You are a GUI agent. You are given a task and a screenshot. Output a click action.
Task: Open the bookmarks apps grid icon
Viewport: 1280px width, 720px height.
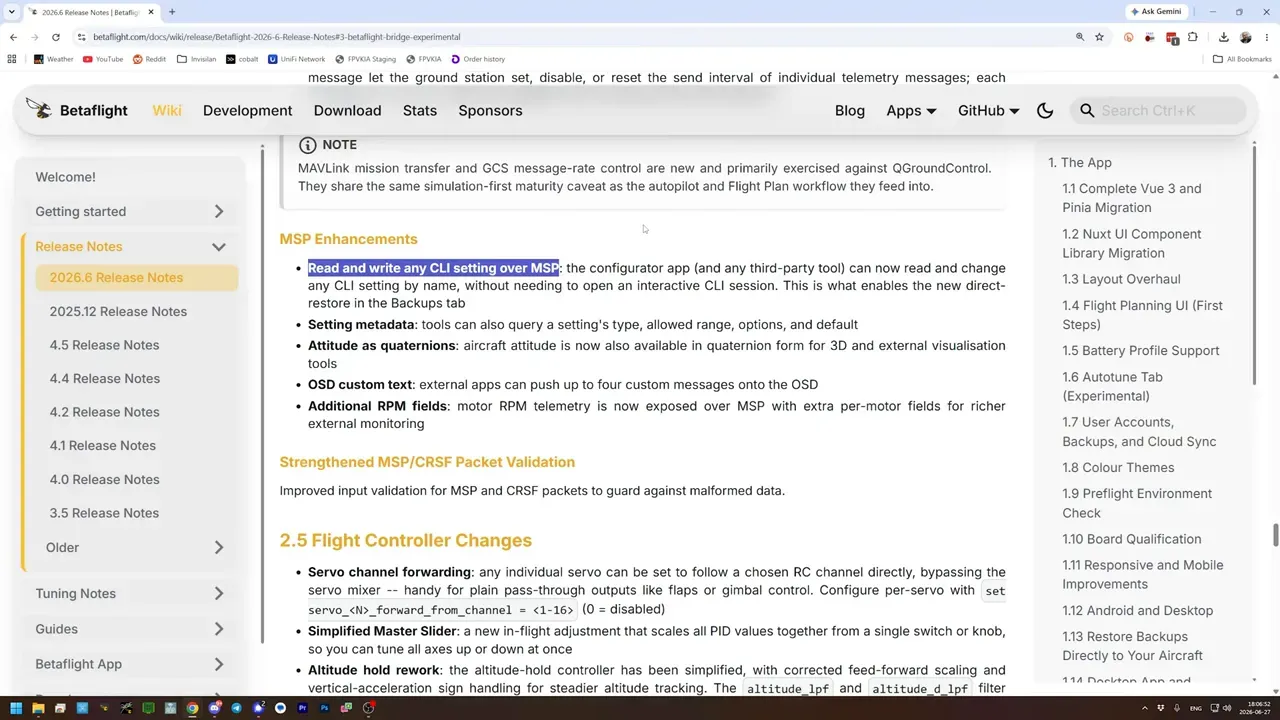click(12, 59)
